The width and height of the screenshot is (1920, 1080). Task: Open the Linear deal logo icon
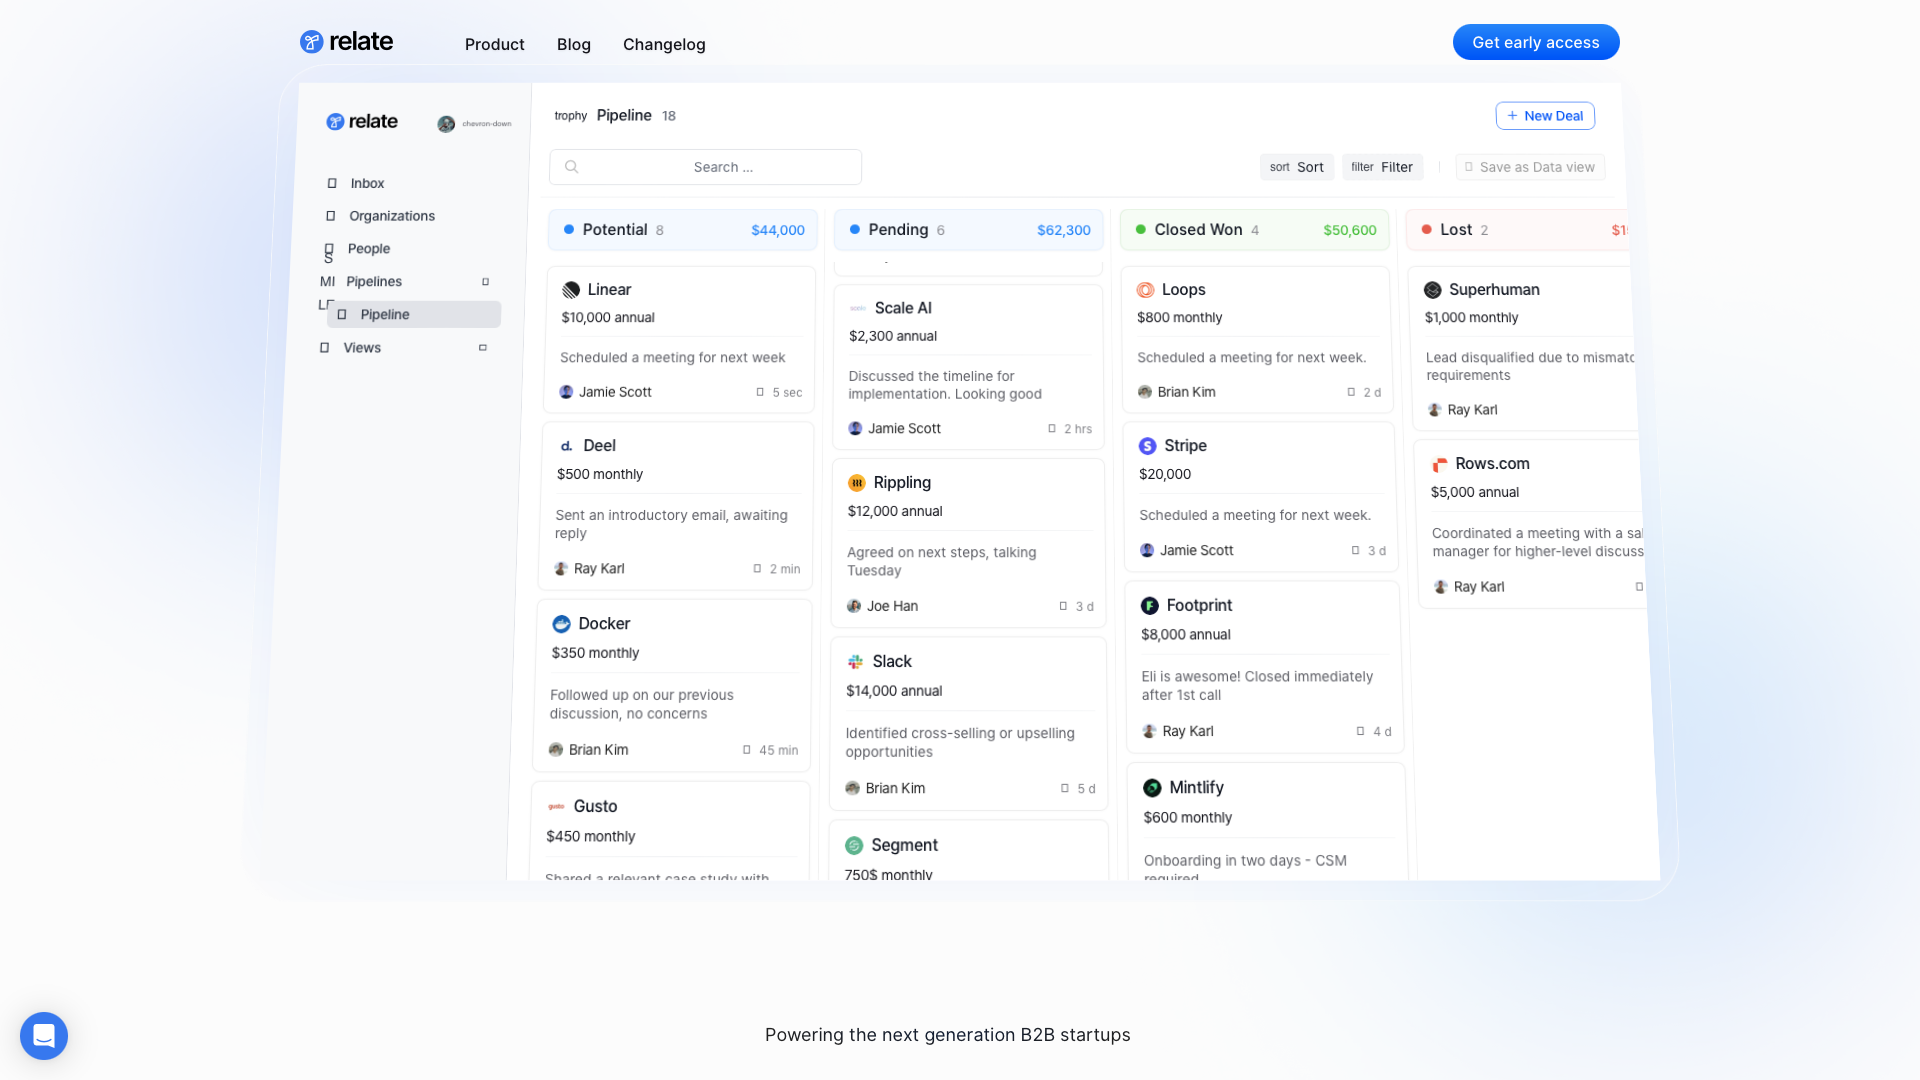click(571, 290)
